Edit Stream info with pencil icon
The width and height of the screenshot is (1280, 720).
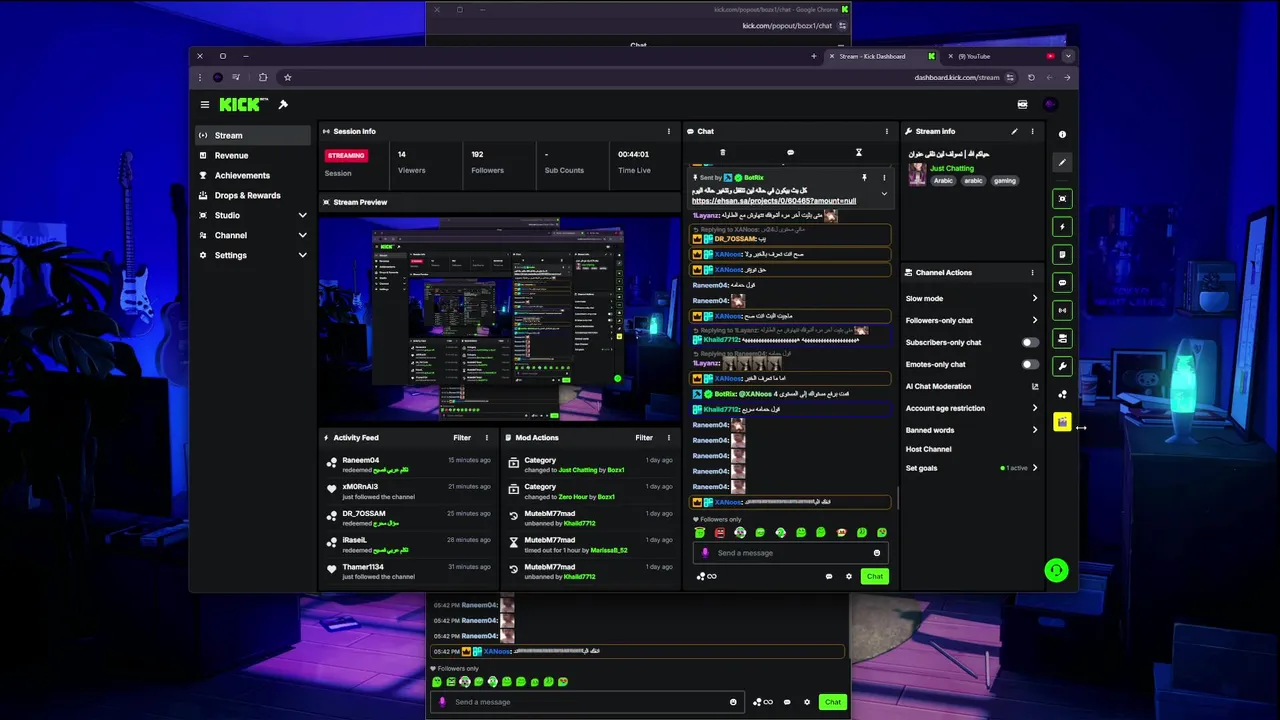(x=1014, y=131)
